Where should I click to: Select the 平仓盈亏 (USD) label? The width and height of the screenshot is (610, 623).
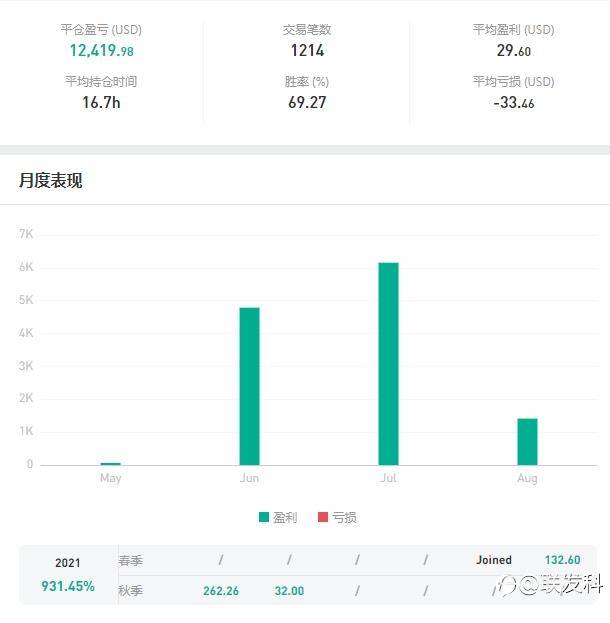tap(101, 30)
